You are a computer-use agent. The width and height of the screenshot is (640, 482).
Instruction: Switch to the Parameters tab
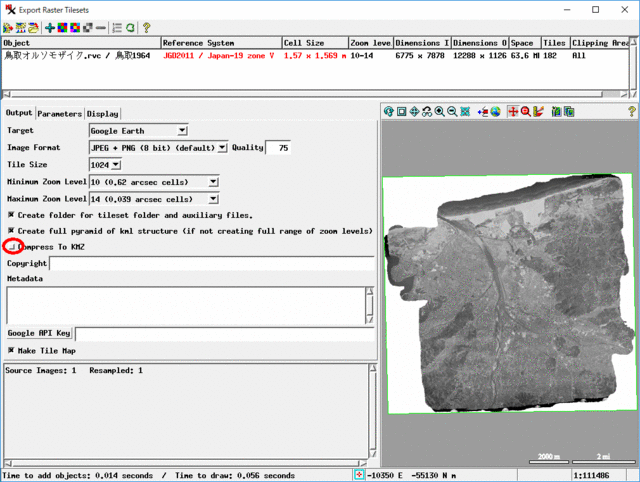point(60,113)
